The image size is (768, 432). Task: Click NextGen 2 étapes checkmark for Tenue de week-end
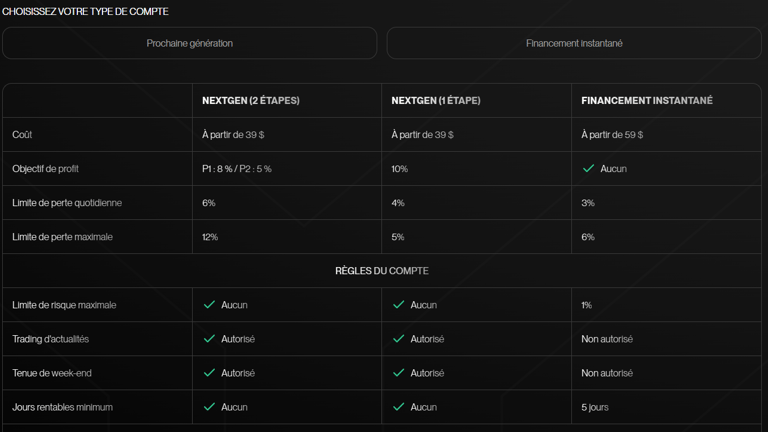[x=209, y=372]
